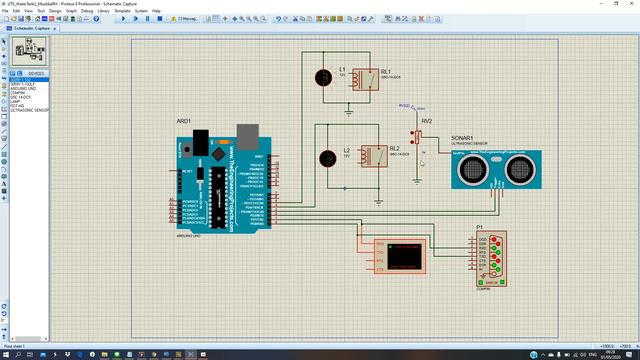Stop the simulation

(160, 19)
